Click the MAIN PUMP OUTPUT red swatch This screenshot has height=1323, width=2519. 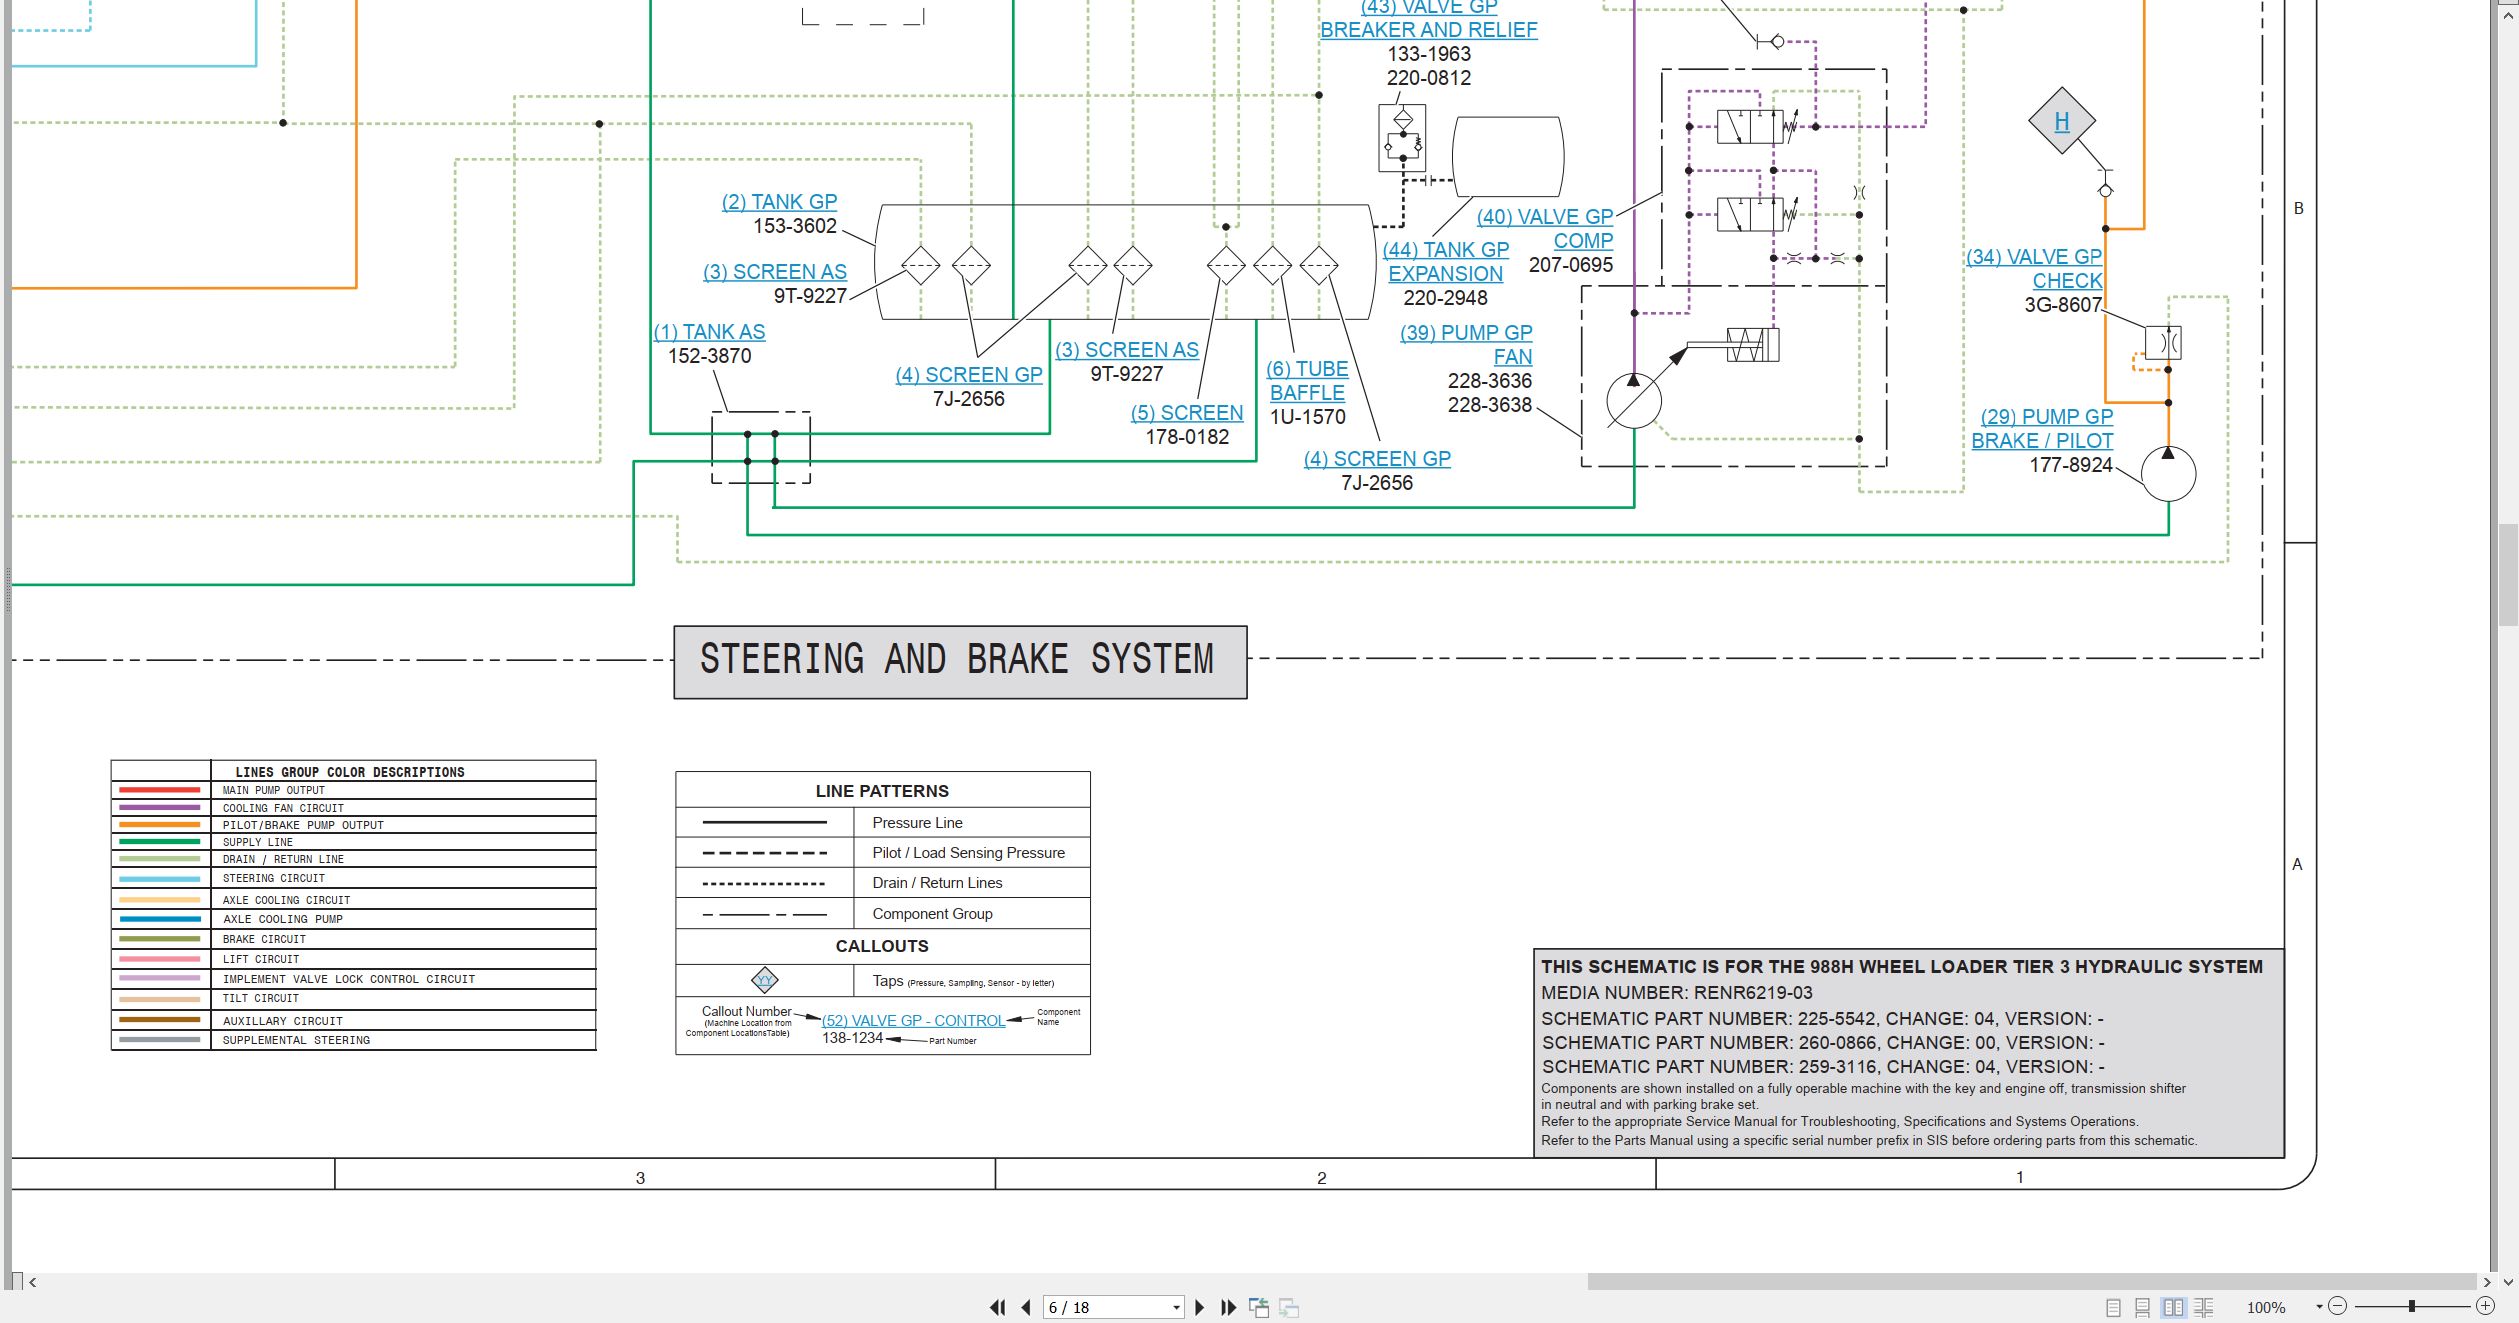click(160, 790)
